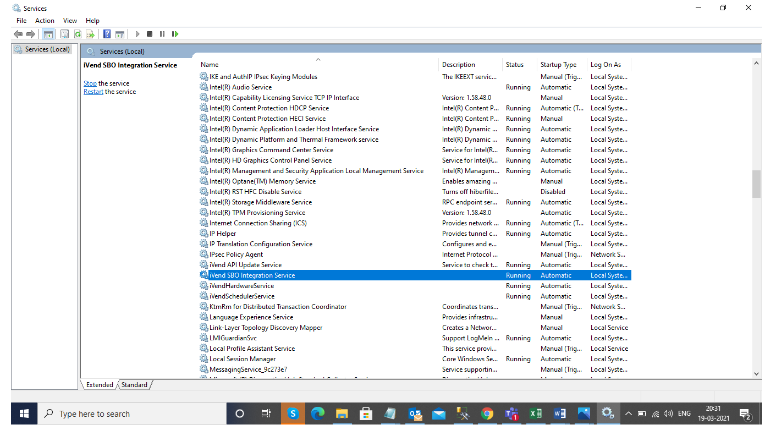The height and width of the screenshot is (425, 762).
Task: Select the LMIGuardianSvc service
Action: pos(415,338)
